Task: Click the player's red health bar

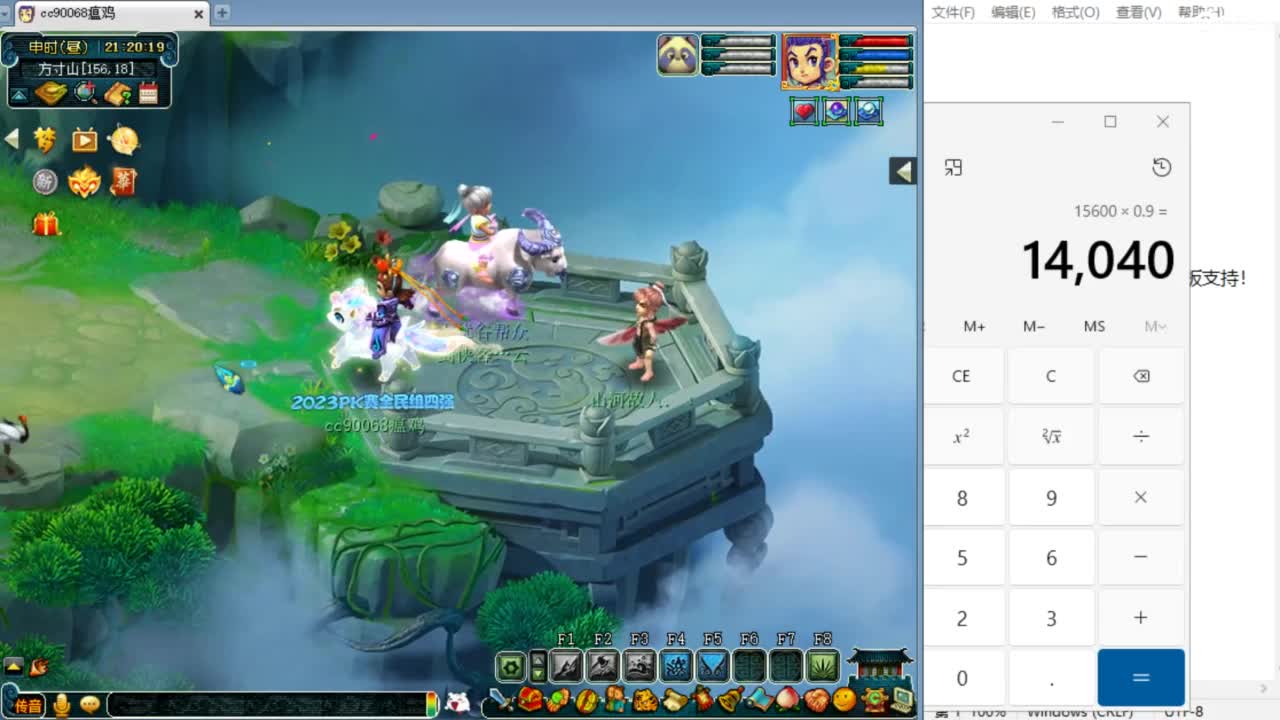Action: (x=878, y=42)
